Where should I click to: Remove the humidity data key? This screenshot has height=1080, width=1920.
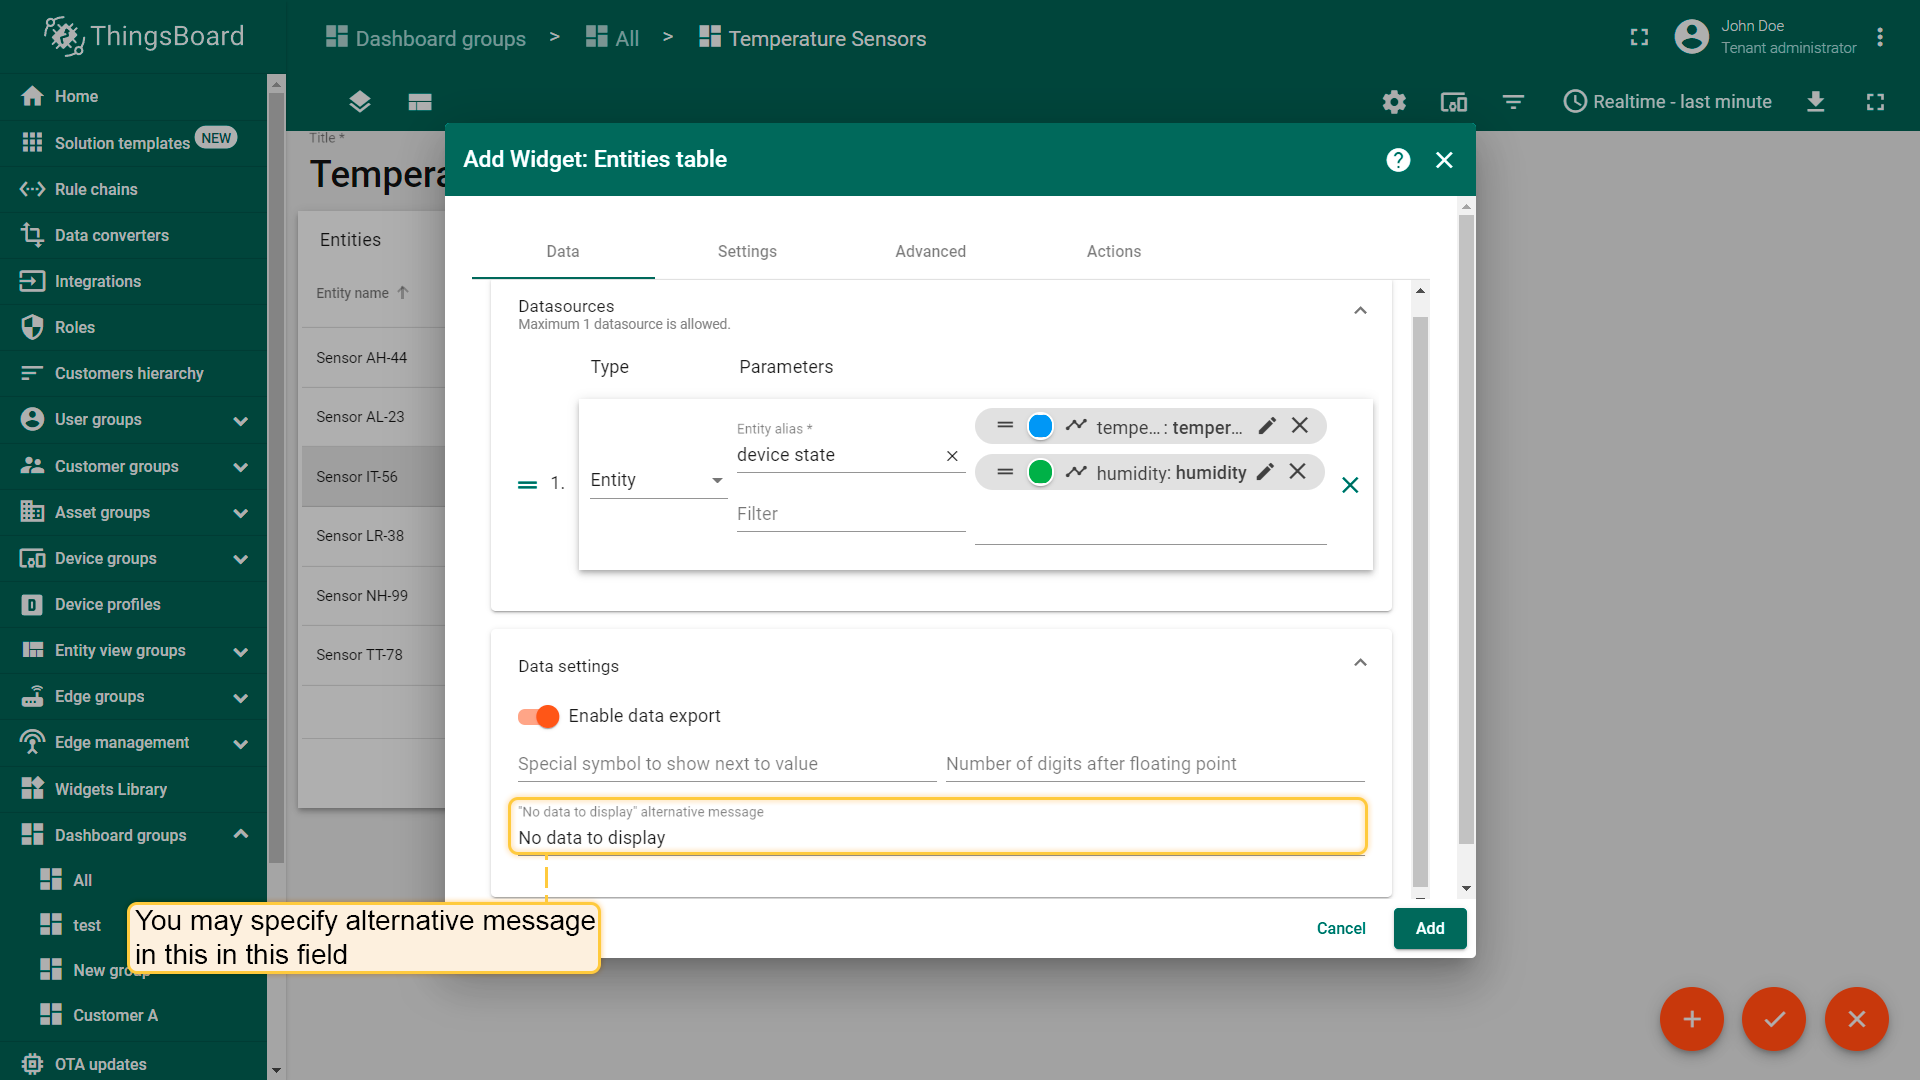[x=1298, y=472]
